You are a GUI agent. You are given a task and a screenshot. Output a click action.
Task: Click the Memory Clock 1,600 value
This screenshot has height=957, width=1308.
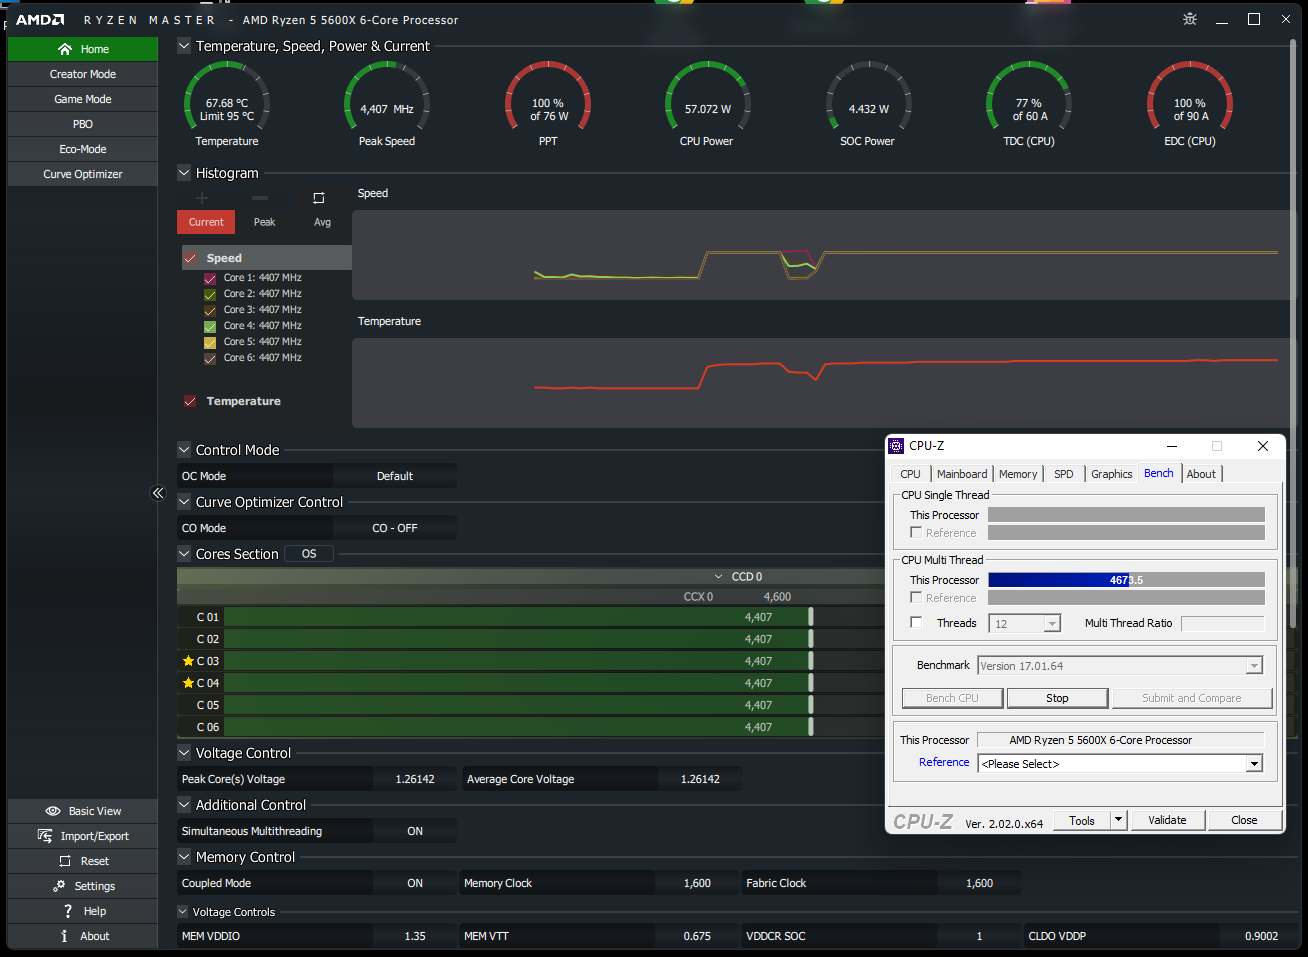click(697, 883)
